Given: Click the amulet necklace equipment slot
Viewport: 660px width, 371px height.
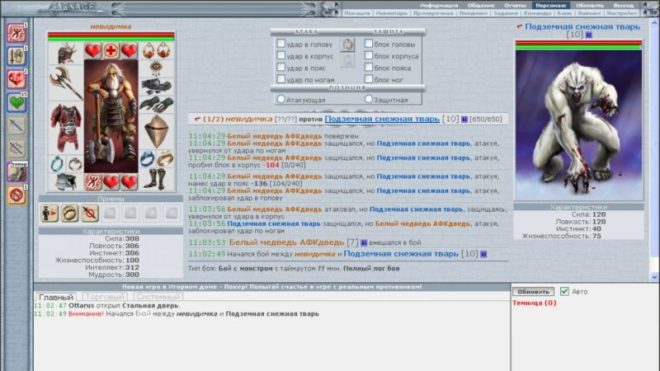Looking at the screenshot, I should pos(157,69).
